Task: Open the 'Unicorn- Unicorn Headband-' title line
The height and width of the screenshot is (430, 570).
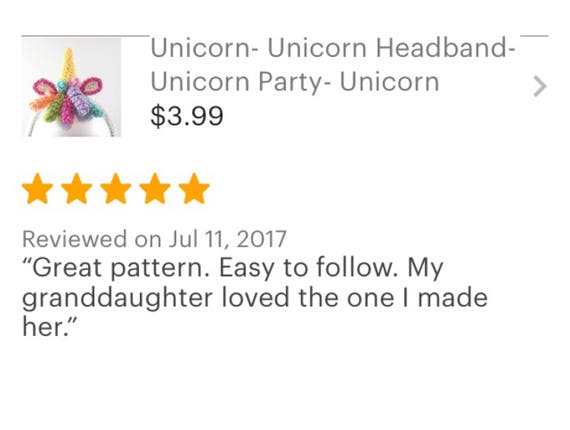Action: (333, 48)
